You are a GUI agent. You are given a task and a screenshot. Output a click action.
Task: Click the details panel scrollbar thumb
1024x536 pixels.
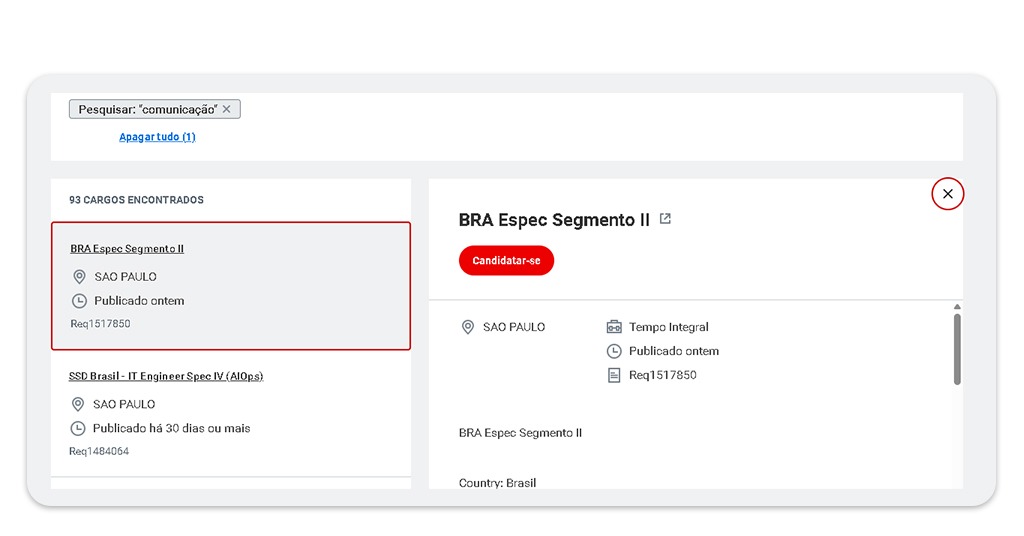[957, 348]
